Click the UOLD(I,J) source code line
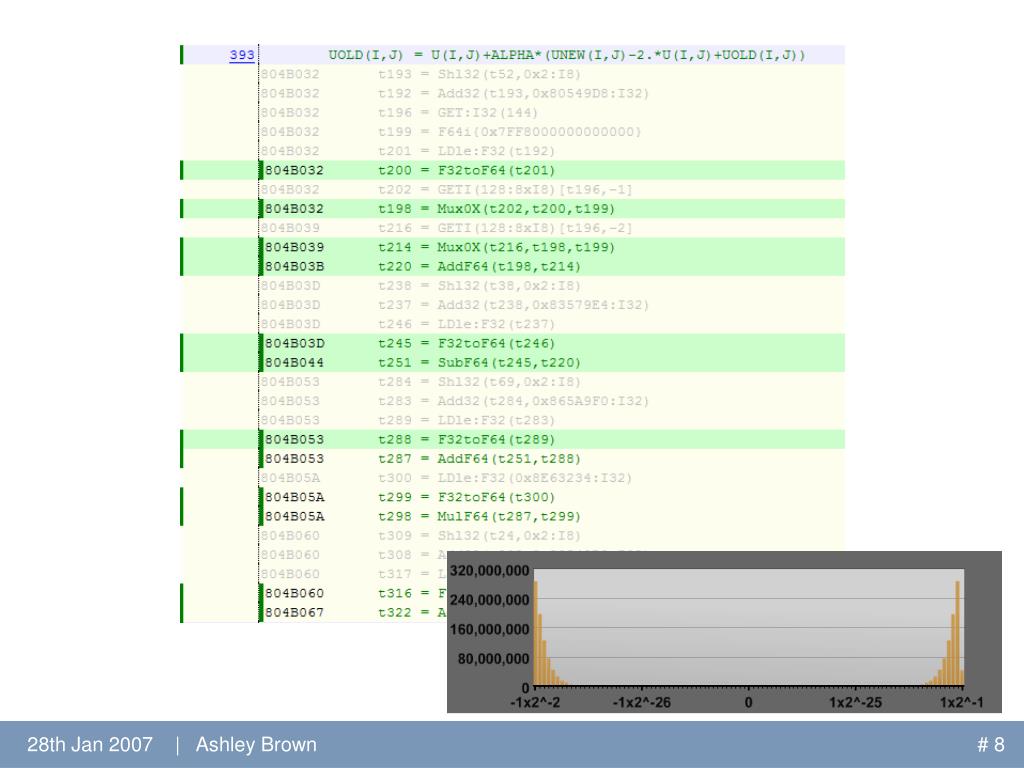The width and height of the screenshot is (1024, 768). pos(566,55)
